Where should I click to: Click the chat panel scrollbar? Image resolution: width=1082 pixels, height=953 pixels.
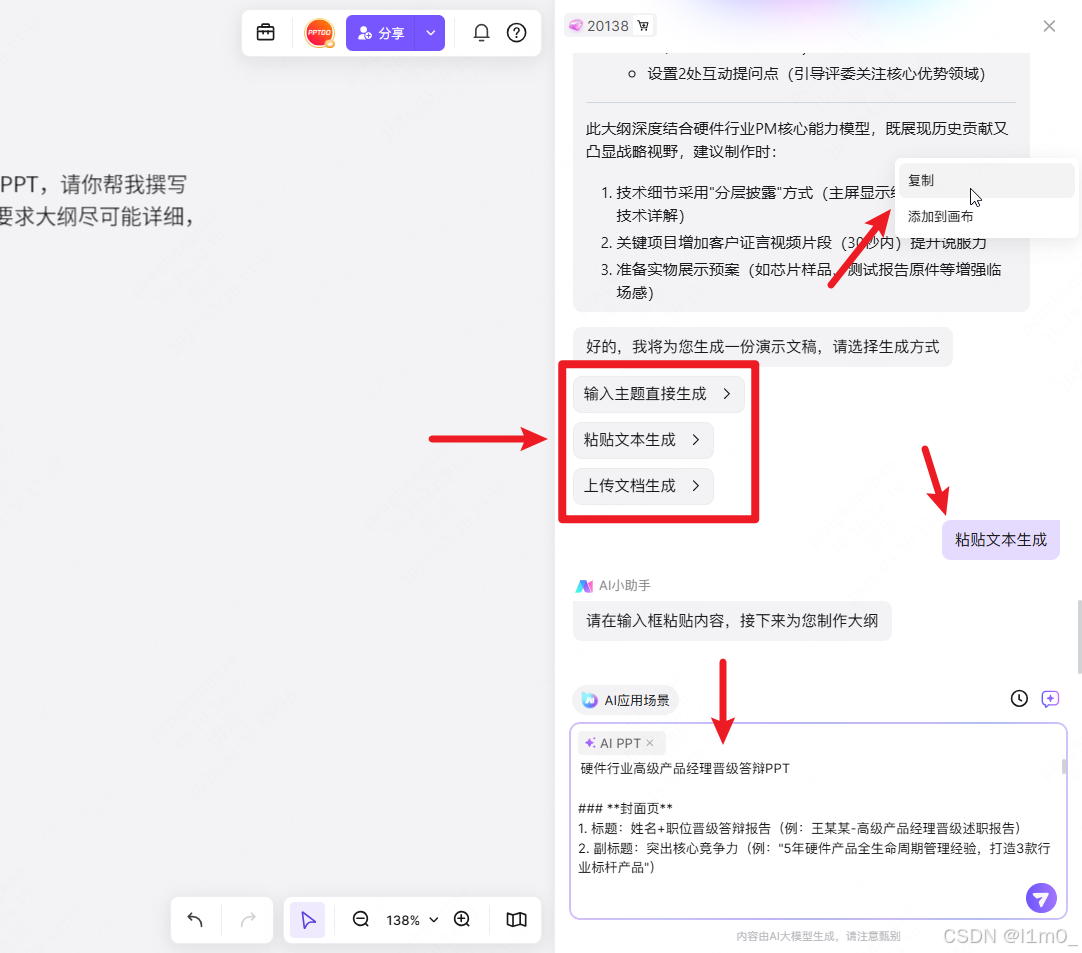tap(1079, 637)
